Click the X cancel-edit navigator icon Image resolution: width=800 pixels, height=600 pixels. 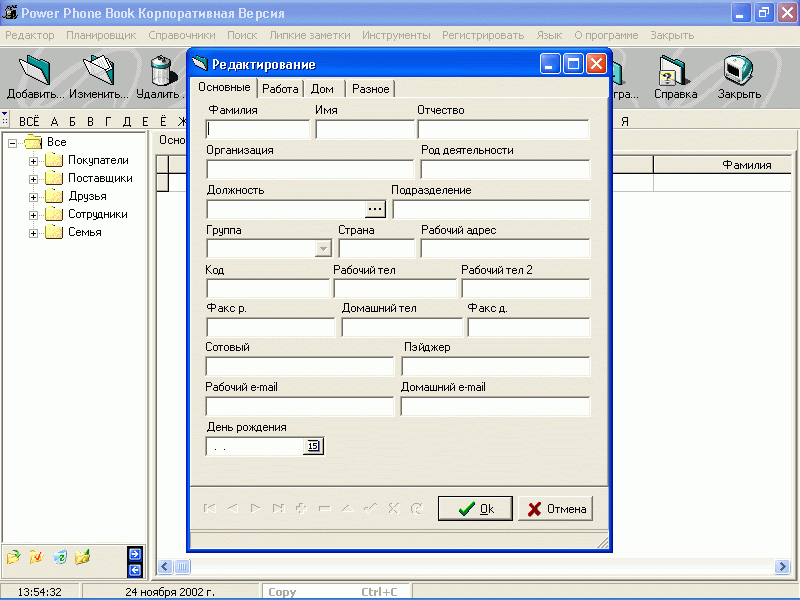click(393, 508)
